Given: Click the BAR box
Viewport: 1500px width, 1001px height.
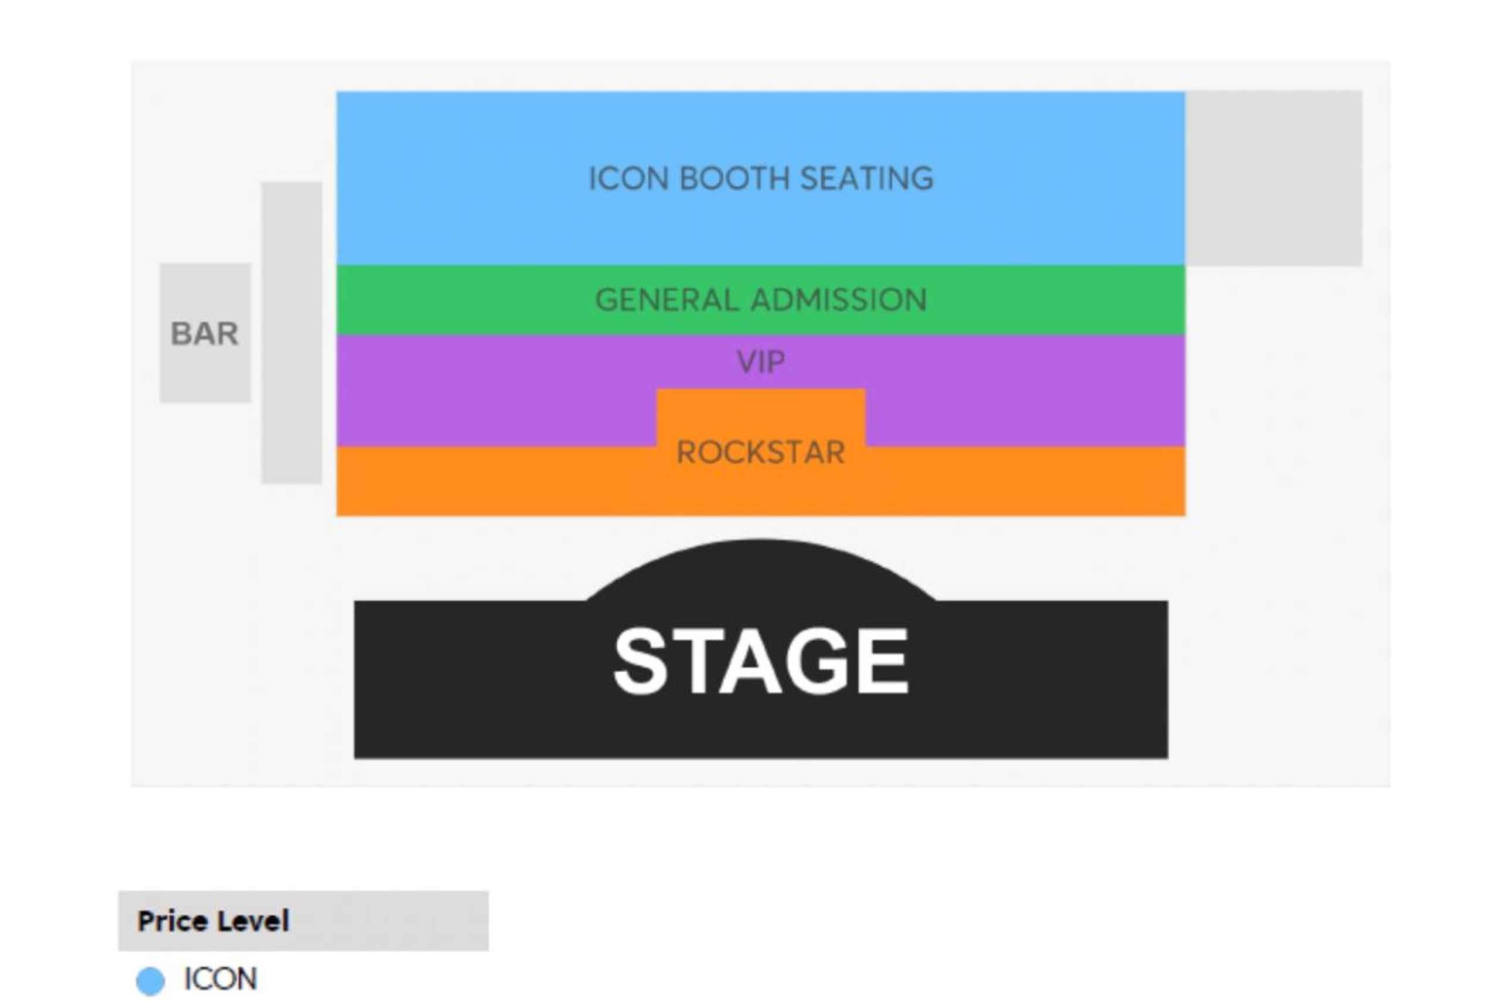Looking at the screenshot, I should click(205, 333).
